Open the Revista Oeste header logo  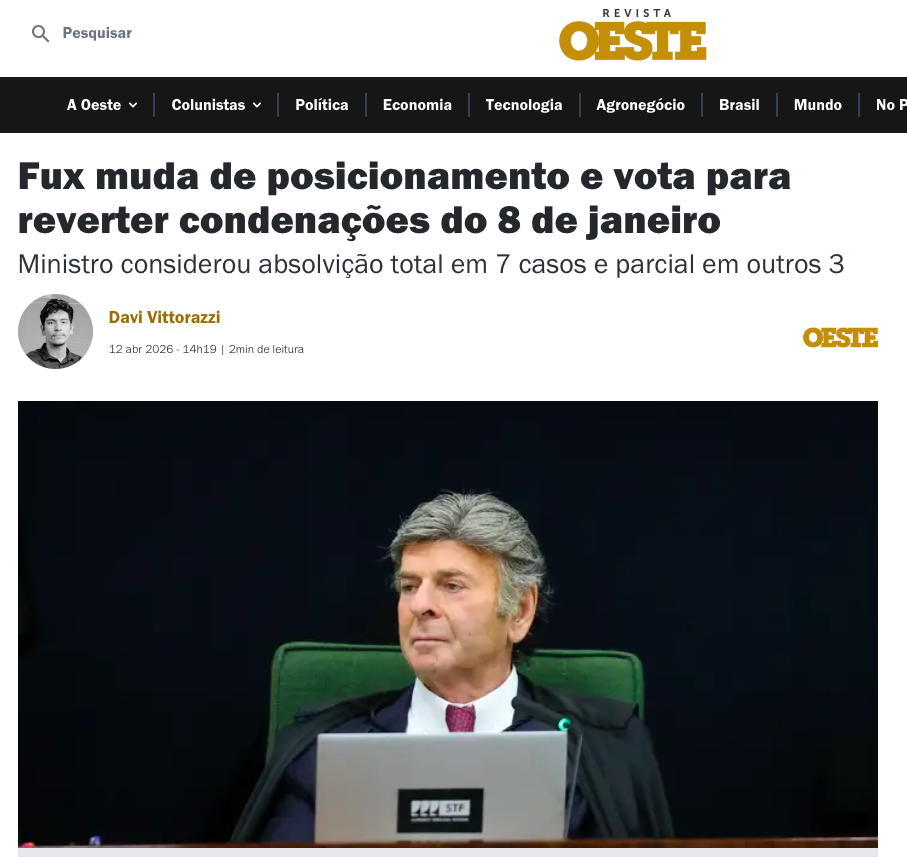tap(632, 35)
